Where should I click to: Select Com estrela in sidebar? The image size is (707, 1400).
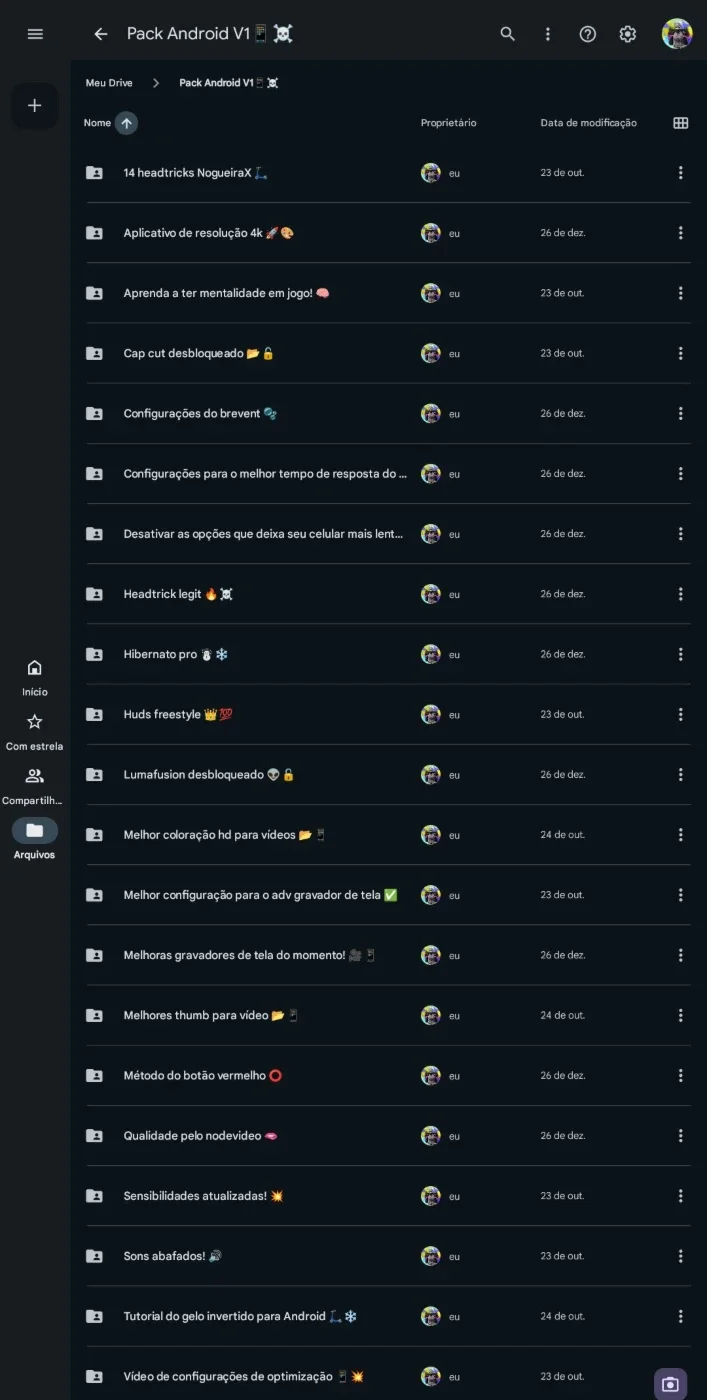click(x=34, y=732)
